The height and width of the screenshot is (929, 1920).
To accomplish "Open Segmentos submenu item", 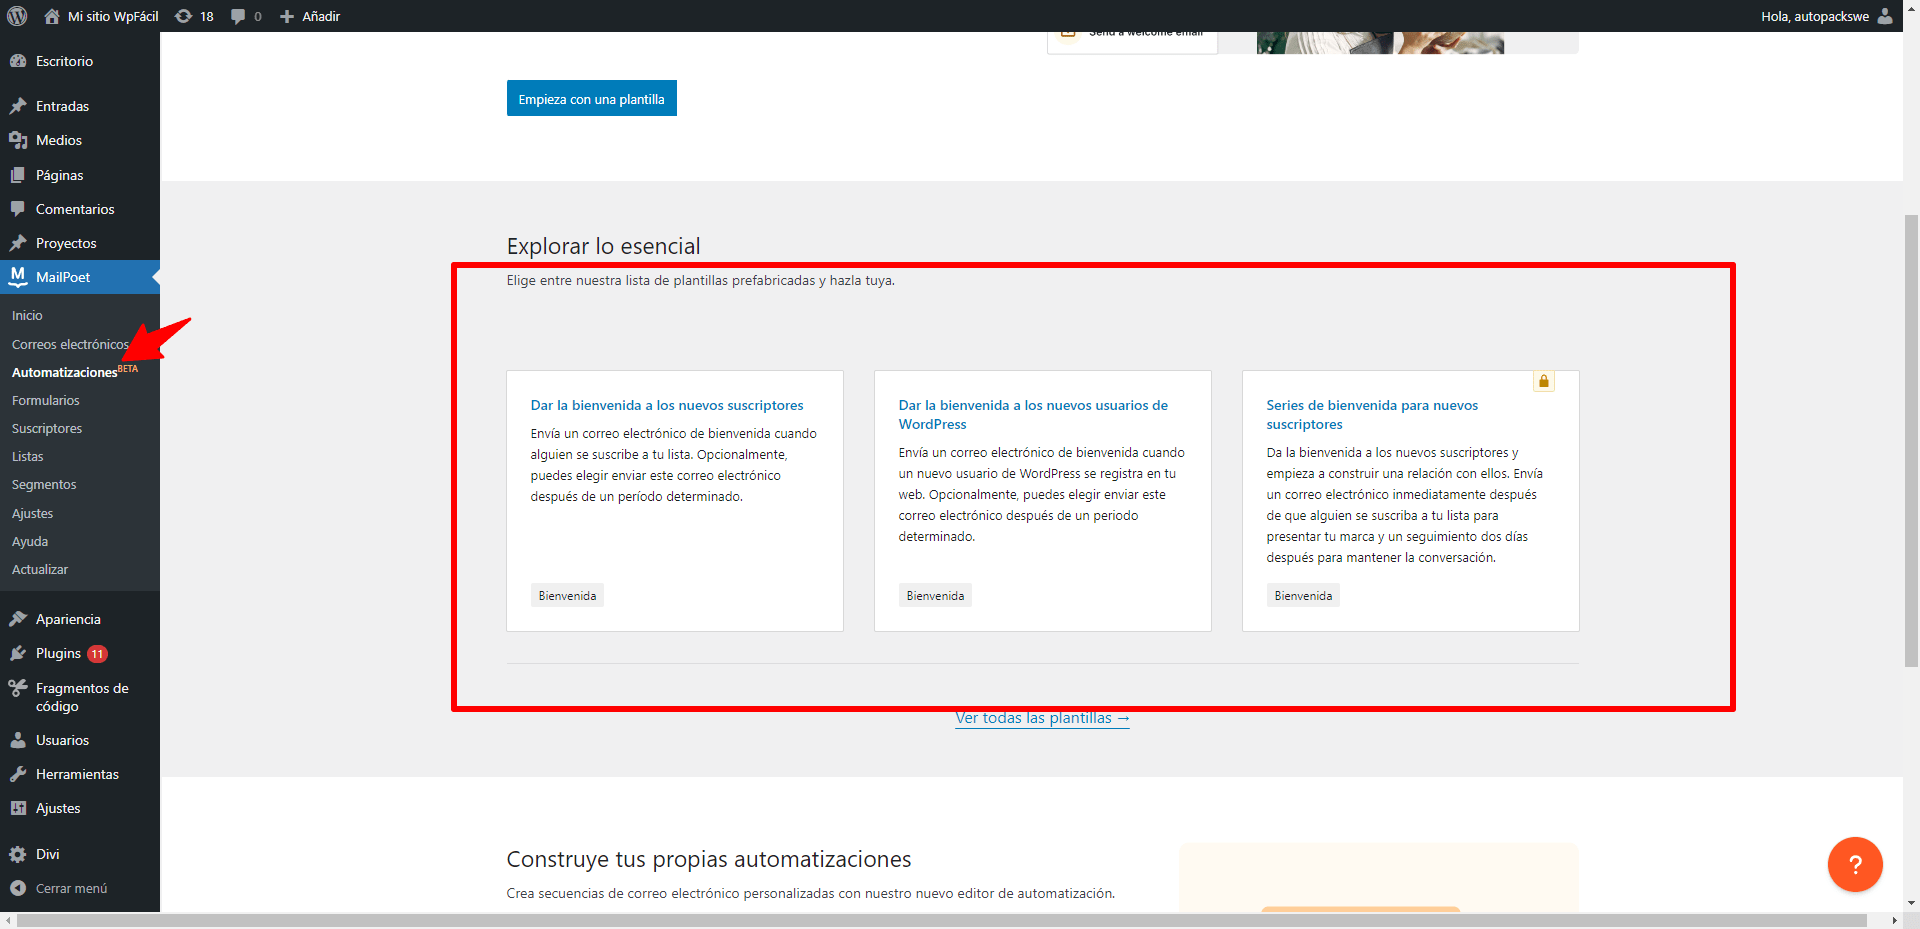I will pos(44,484).
